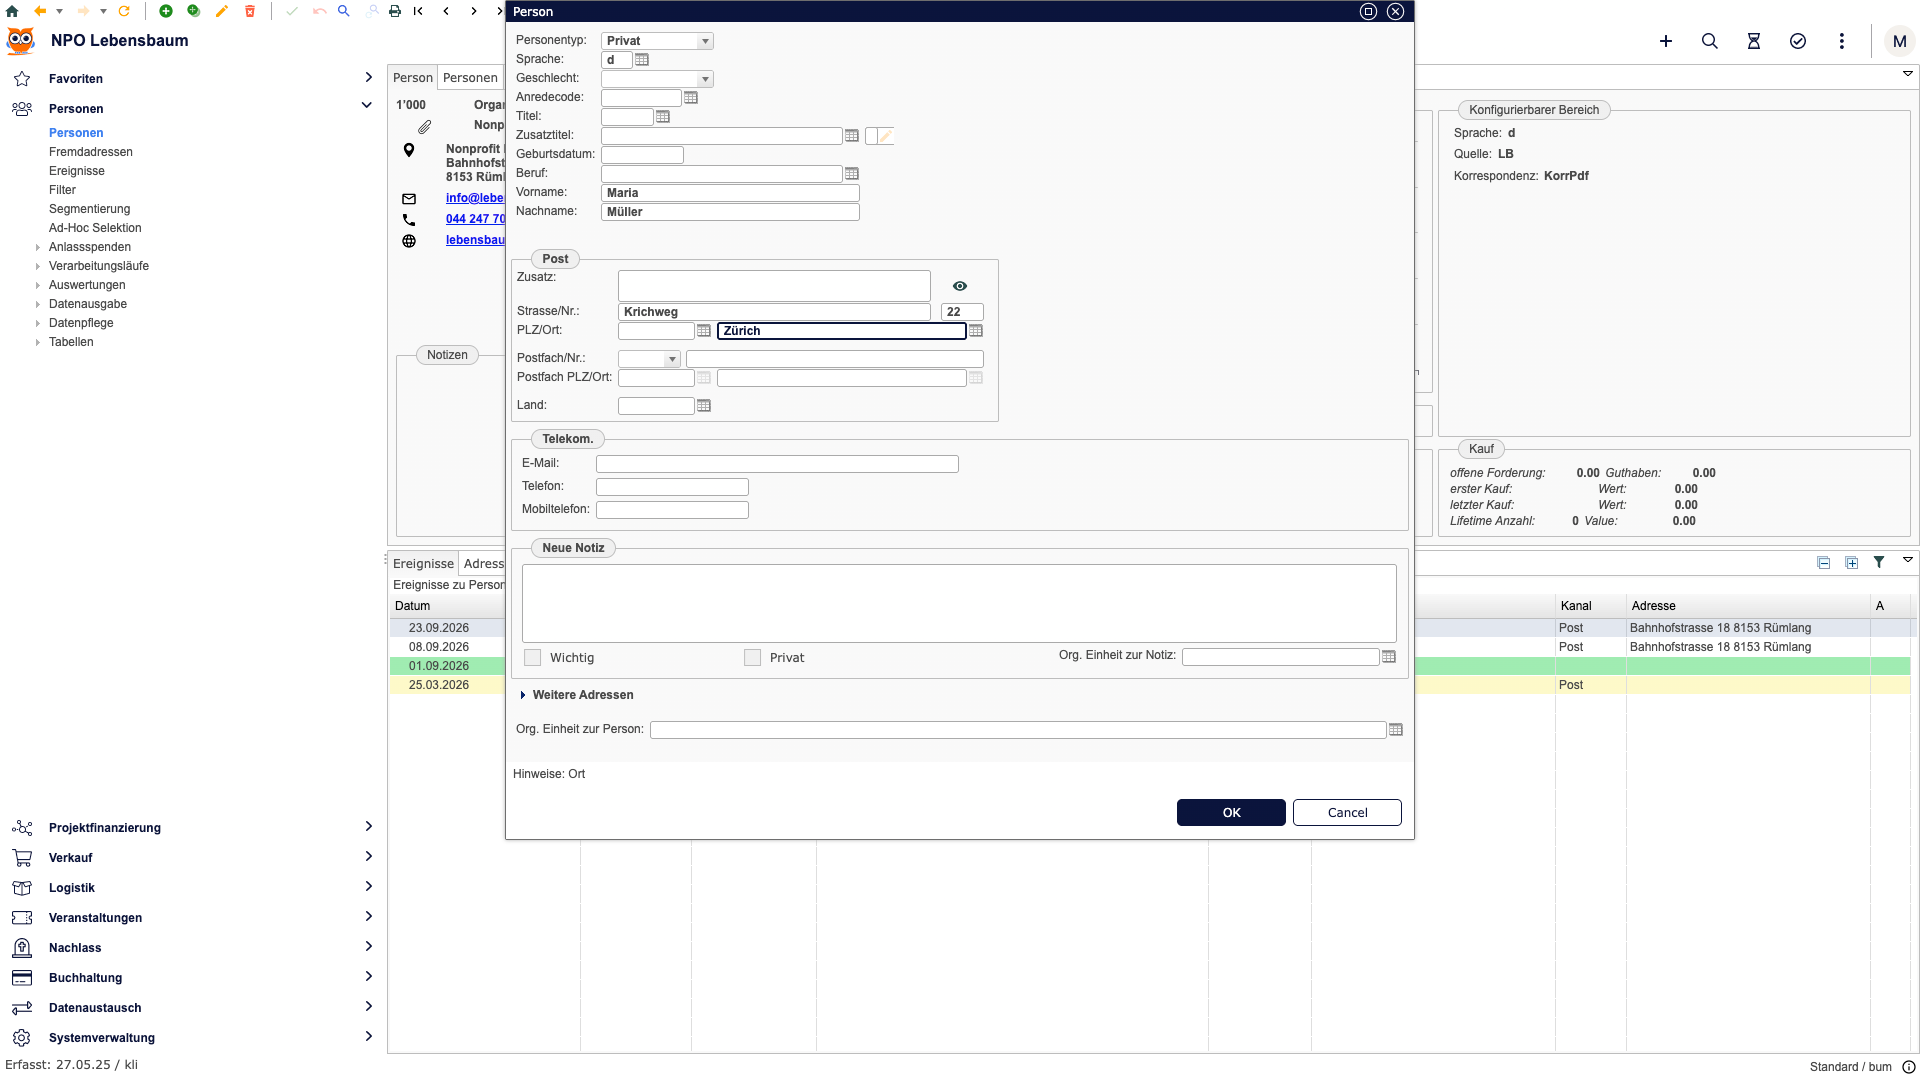
Task: Click the filter funnel icon above events table
Action: (x=1879, y=562)
